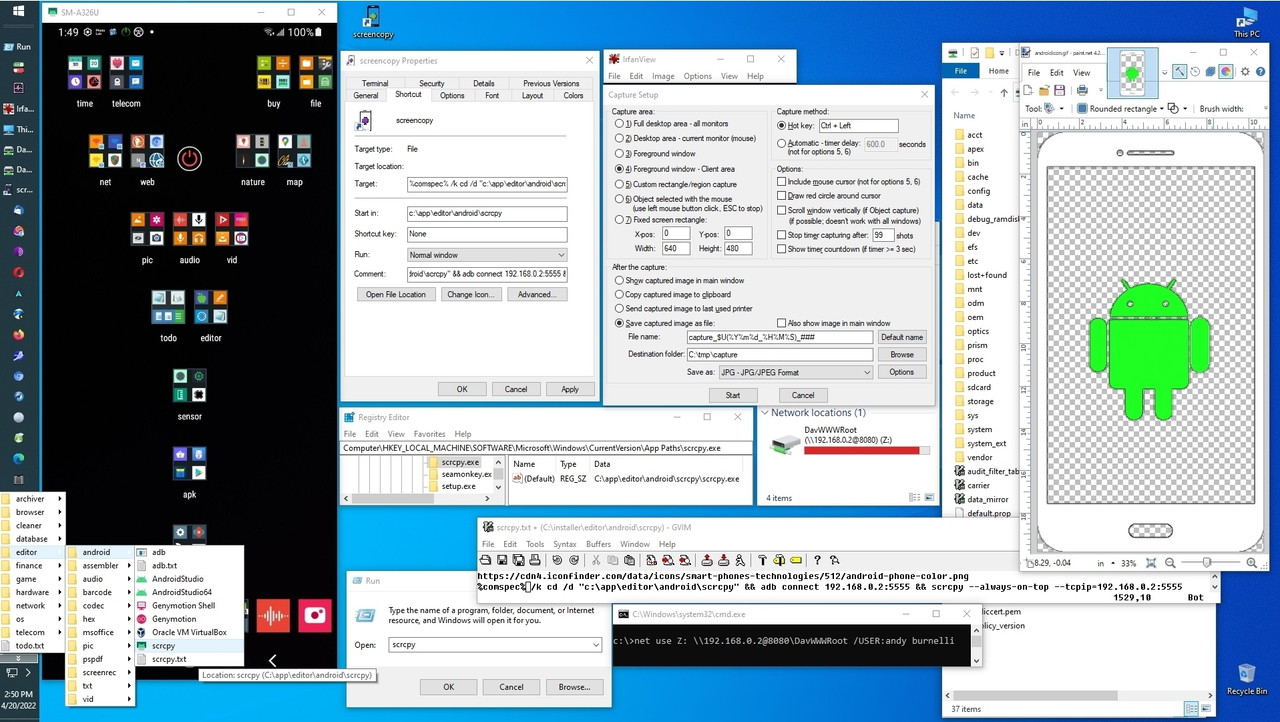Click the Open File Location button
Viewport: 1280px width, 722px height.
[396, 294]
